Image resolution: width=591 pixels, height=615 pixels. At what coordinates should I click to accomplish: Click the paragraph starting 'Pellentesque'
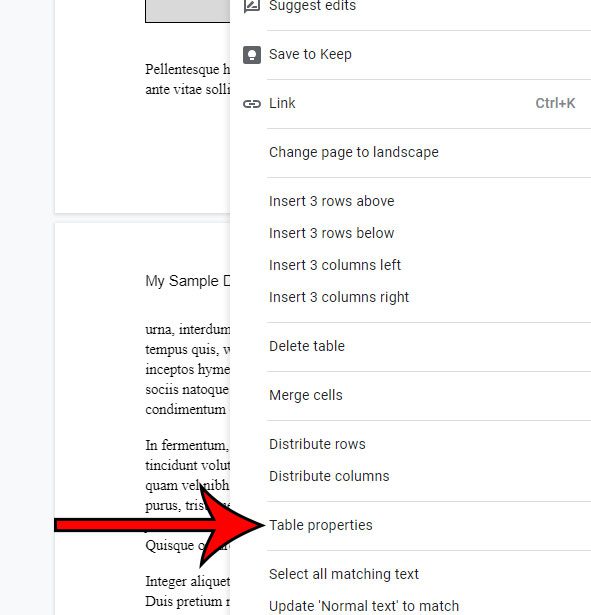coord(187,70)
